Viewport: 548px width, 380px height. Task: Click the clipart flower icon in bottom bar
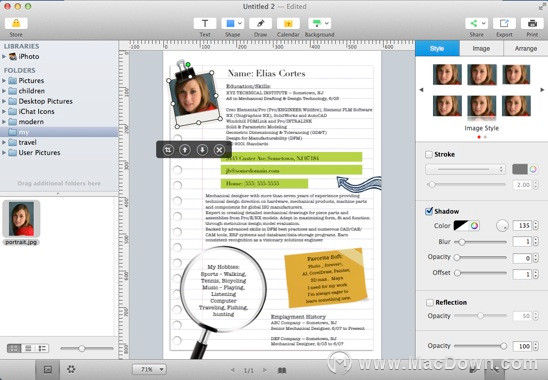click(71, 369)
